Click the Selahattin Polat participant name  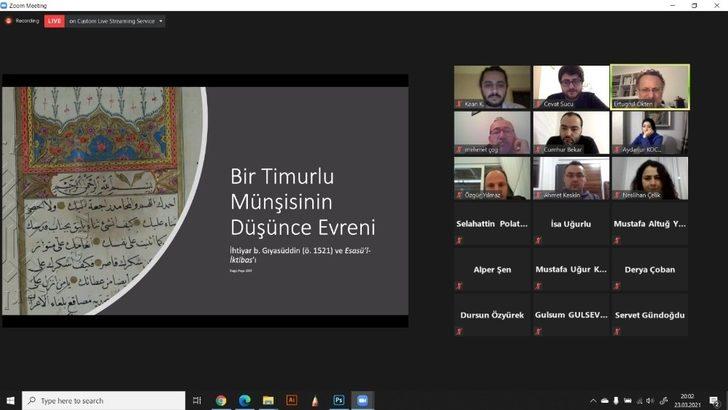[492, 224]
